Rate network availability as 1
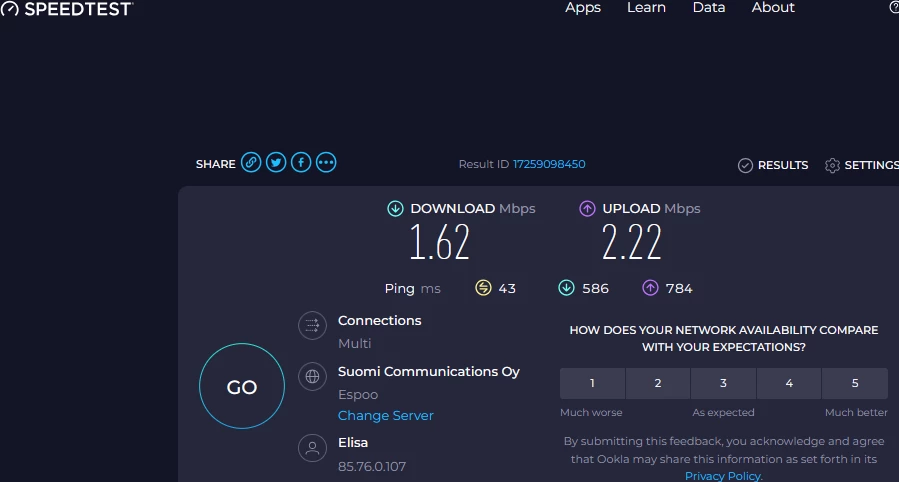 pyautogui.click(x=592, y=383)
